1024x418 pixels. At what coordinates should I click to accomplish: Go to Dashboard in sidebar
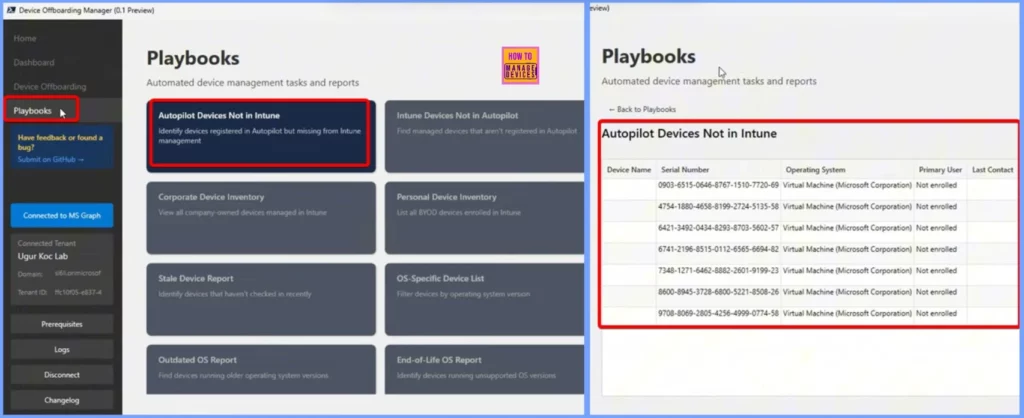tap(34, 63)
